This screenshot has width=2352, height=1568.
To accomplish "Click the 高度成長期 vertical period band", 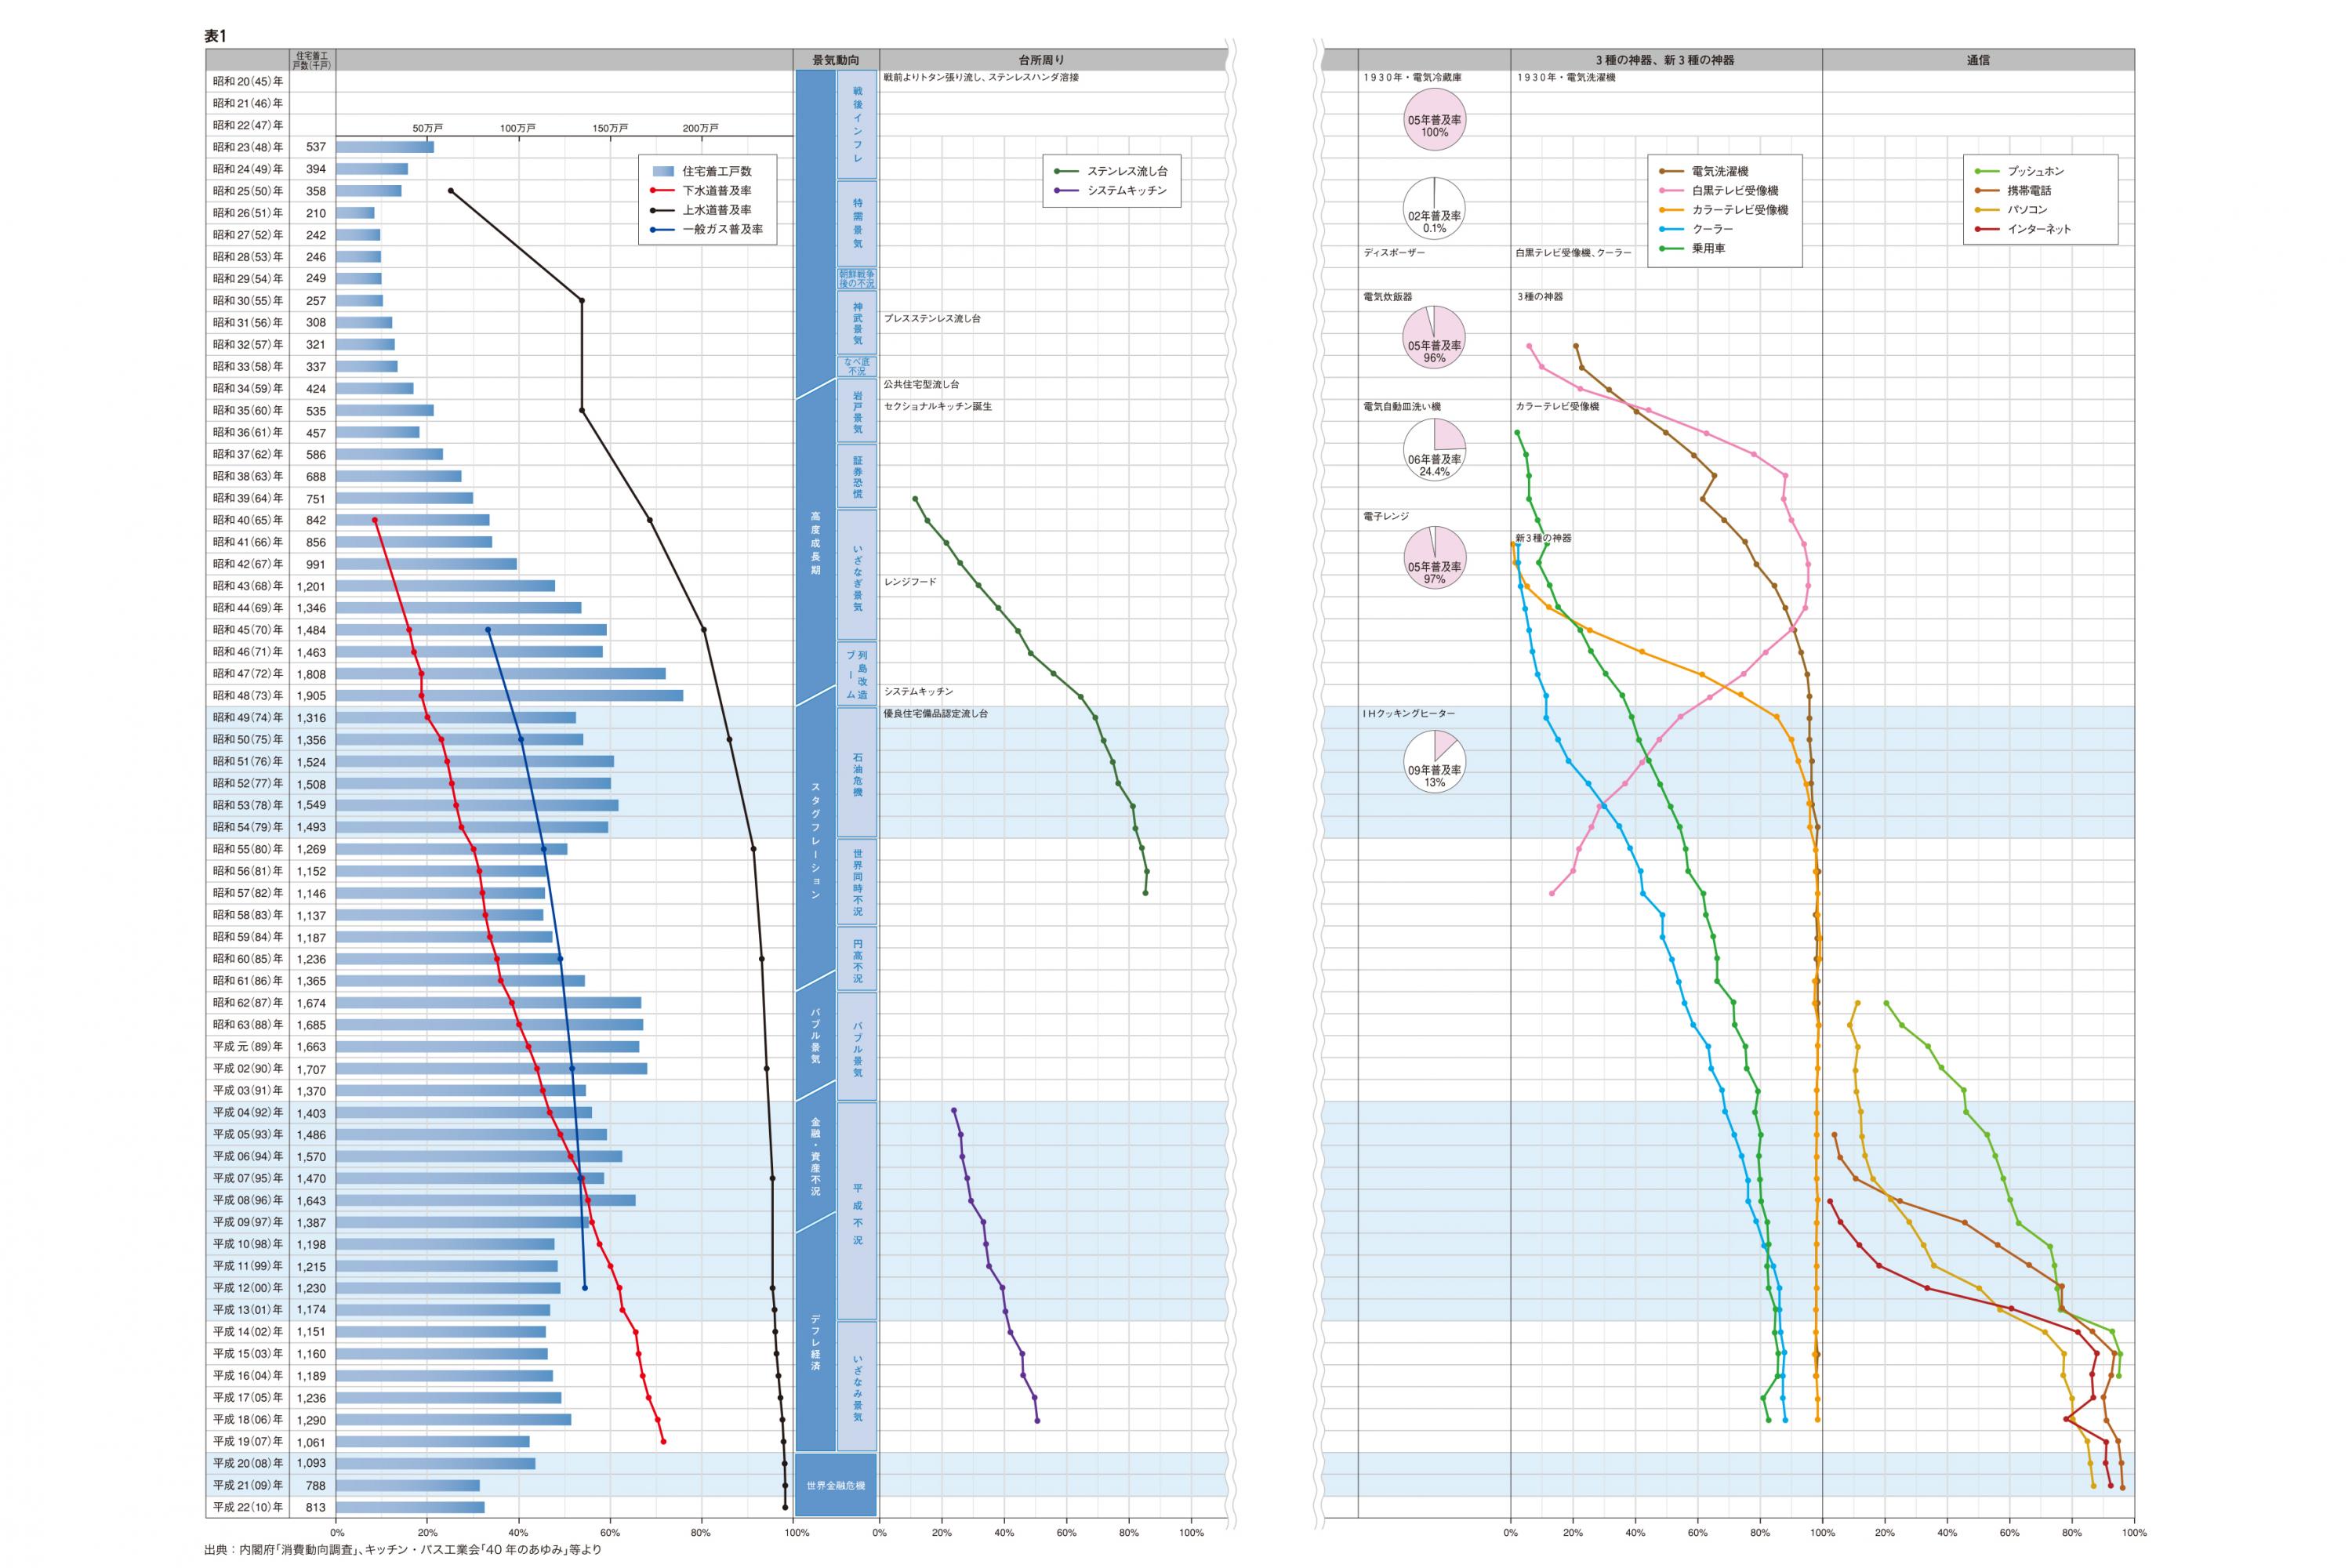I will pos(815,543).
